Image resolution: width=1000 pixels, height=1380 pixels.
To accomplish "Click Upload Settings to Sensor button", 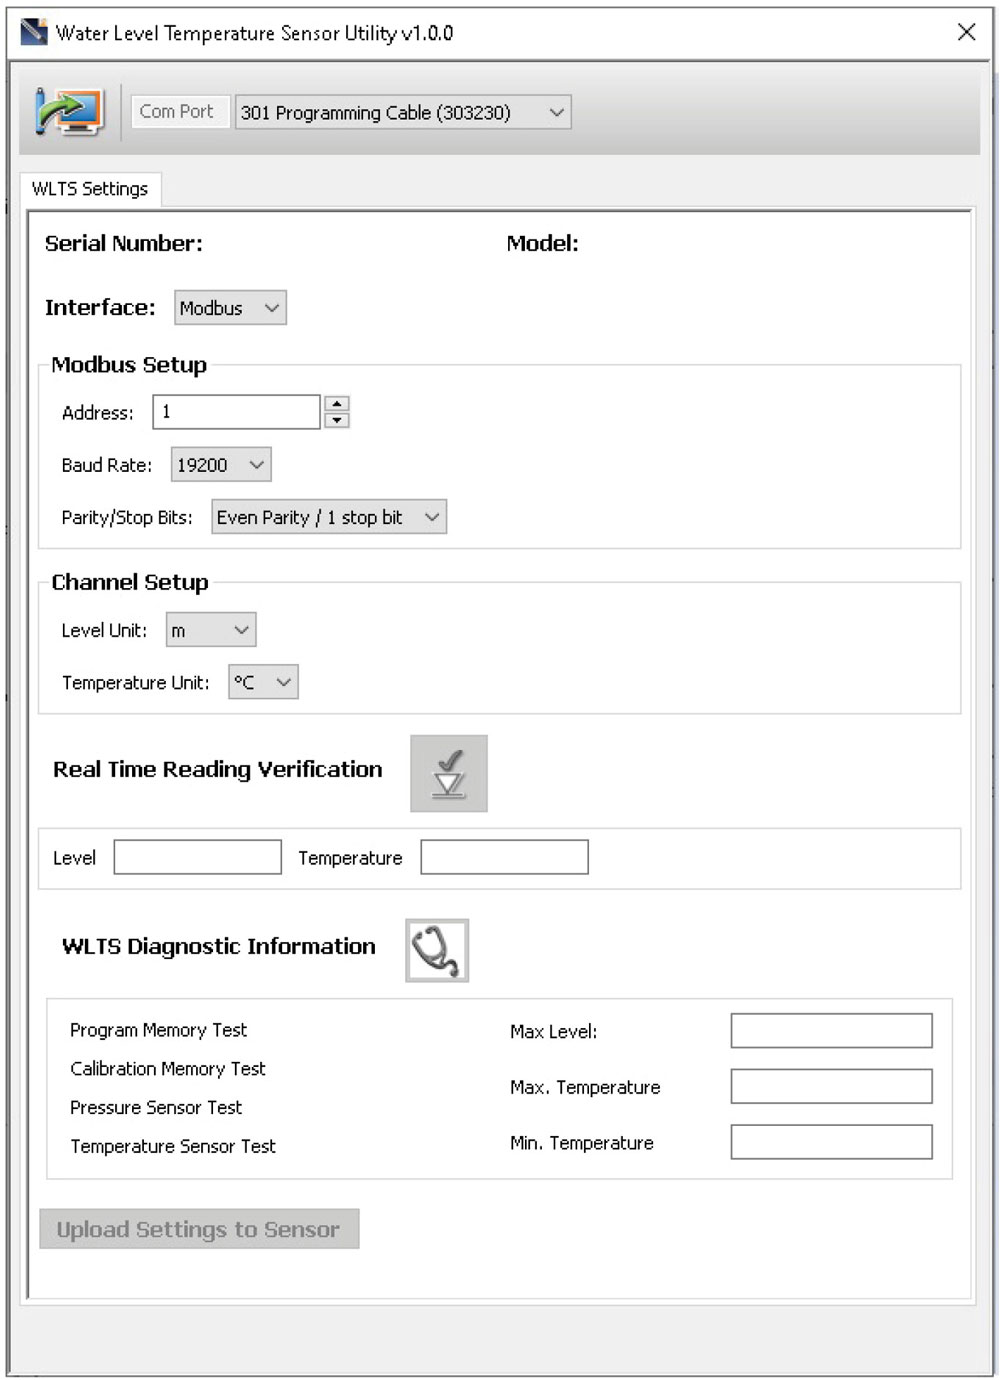I will (x=199, y=1229).
